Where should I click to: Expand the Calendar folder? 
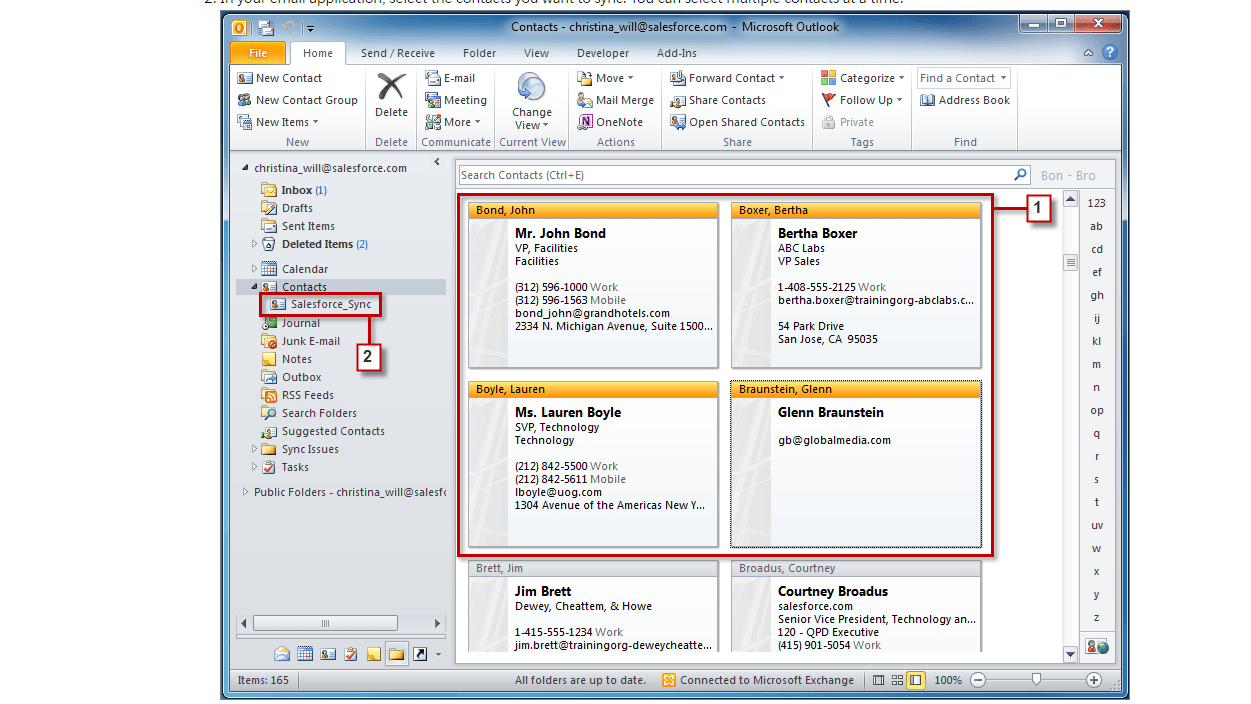254,269
